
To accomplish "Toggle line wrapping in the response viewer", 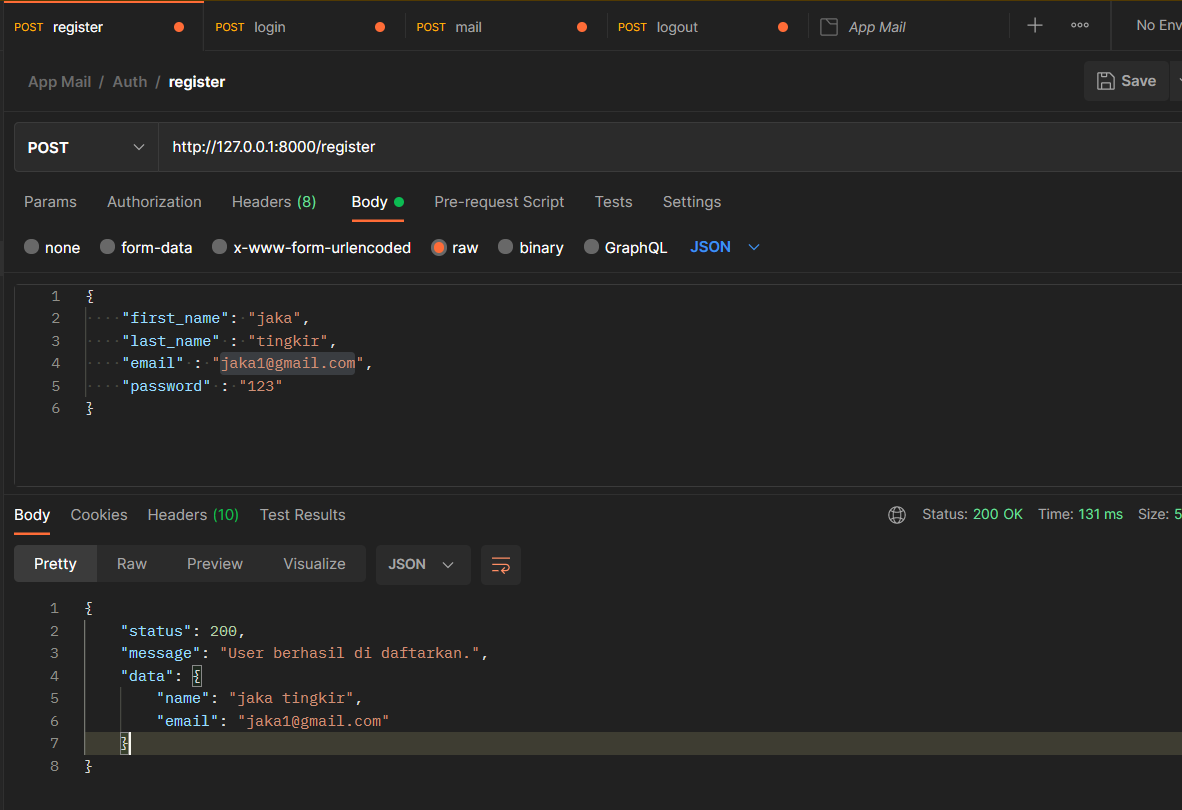I will tap(500, 564).
